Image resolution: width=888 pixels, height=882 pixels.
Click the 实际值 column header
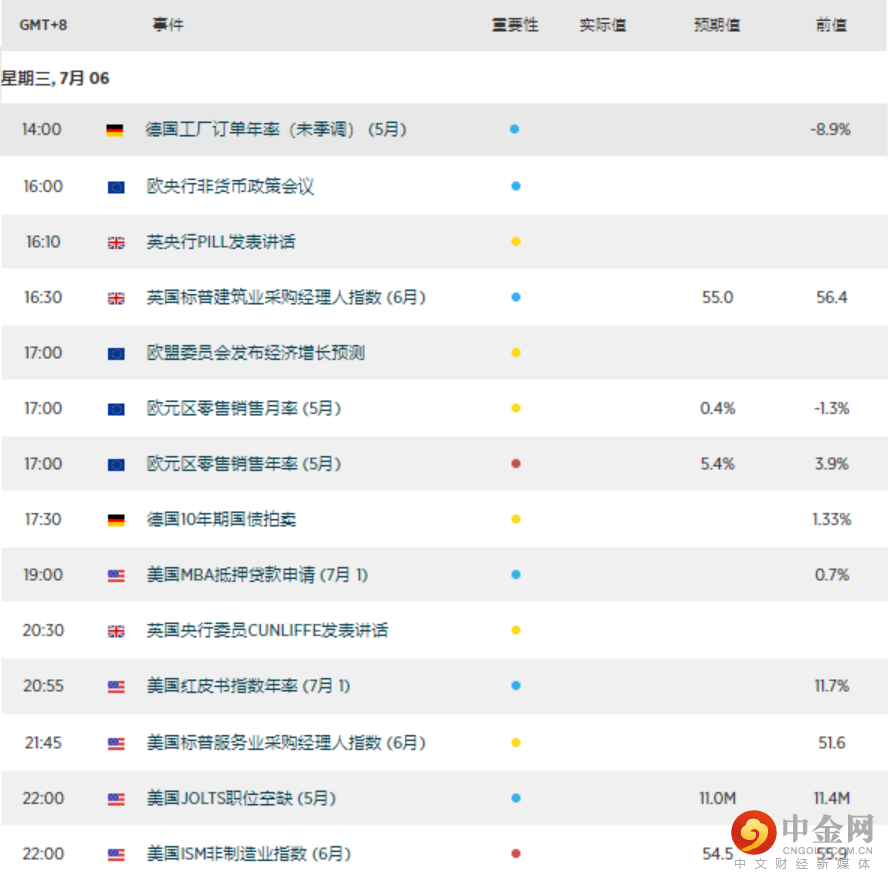click(603, 25)
